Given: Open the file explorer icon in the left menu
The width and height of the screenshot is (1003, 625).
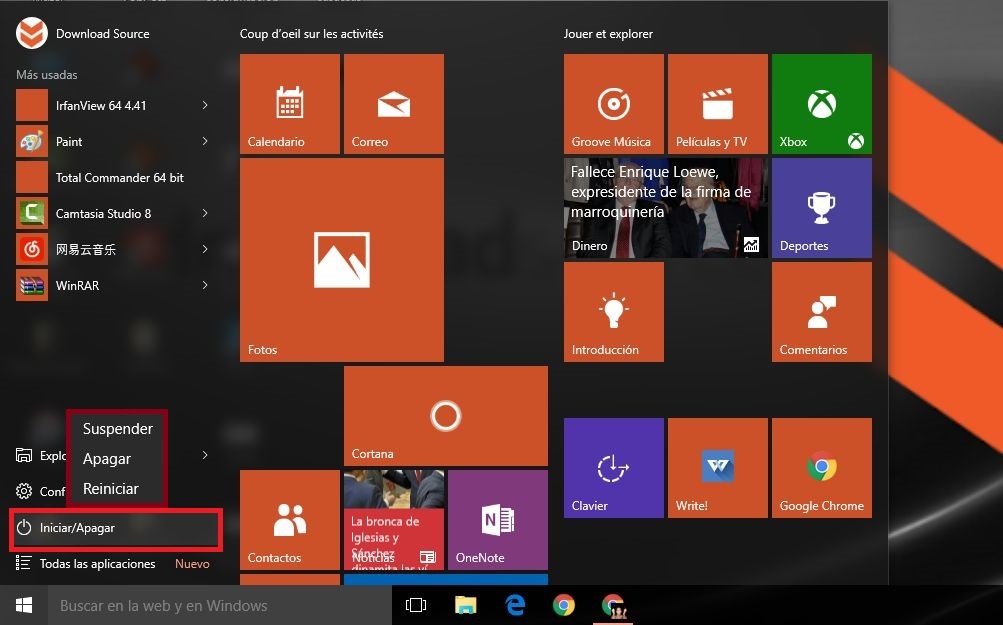Looking at the screenshot, I should (24, 455).
